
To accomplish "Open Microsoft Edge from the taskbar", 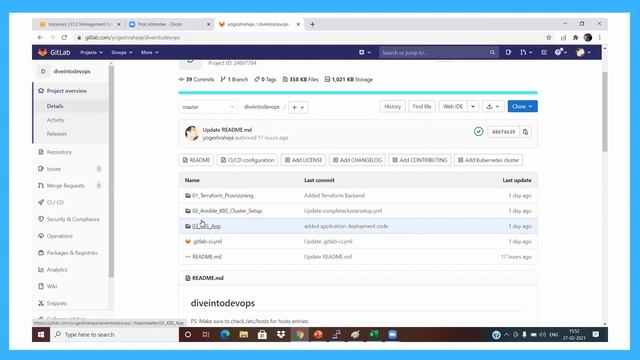I will 225,334.
